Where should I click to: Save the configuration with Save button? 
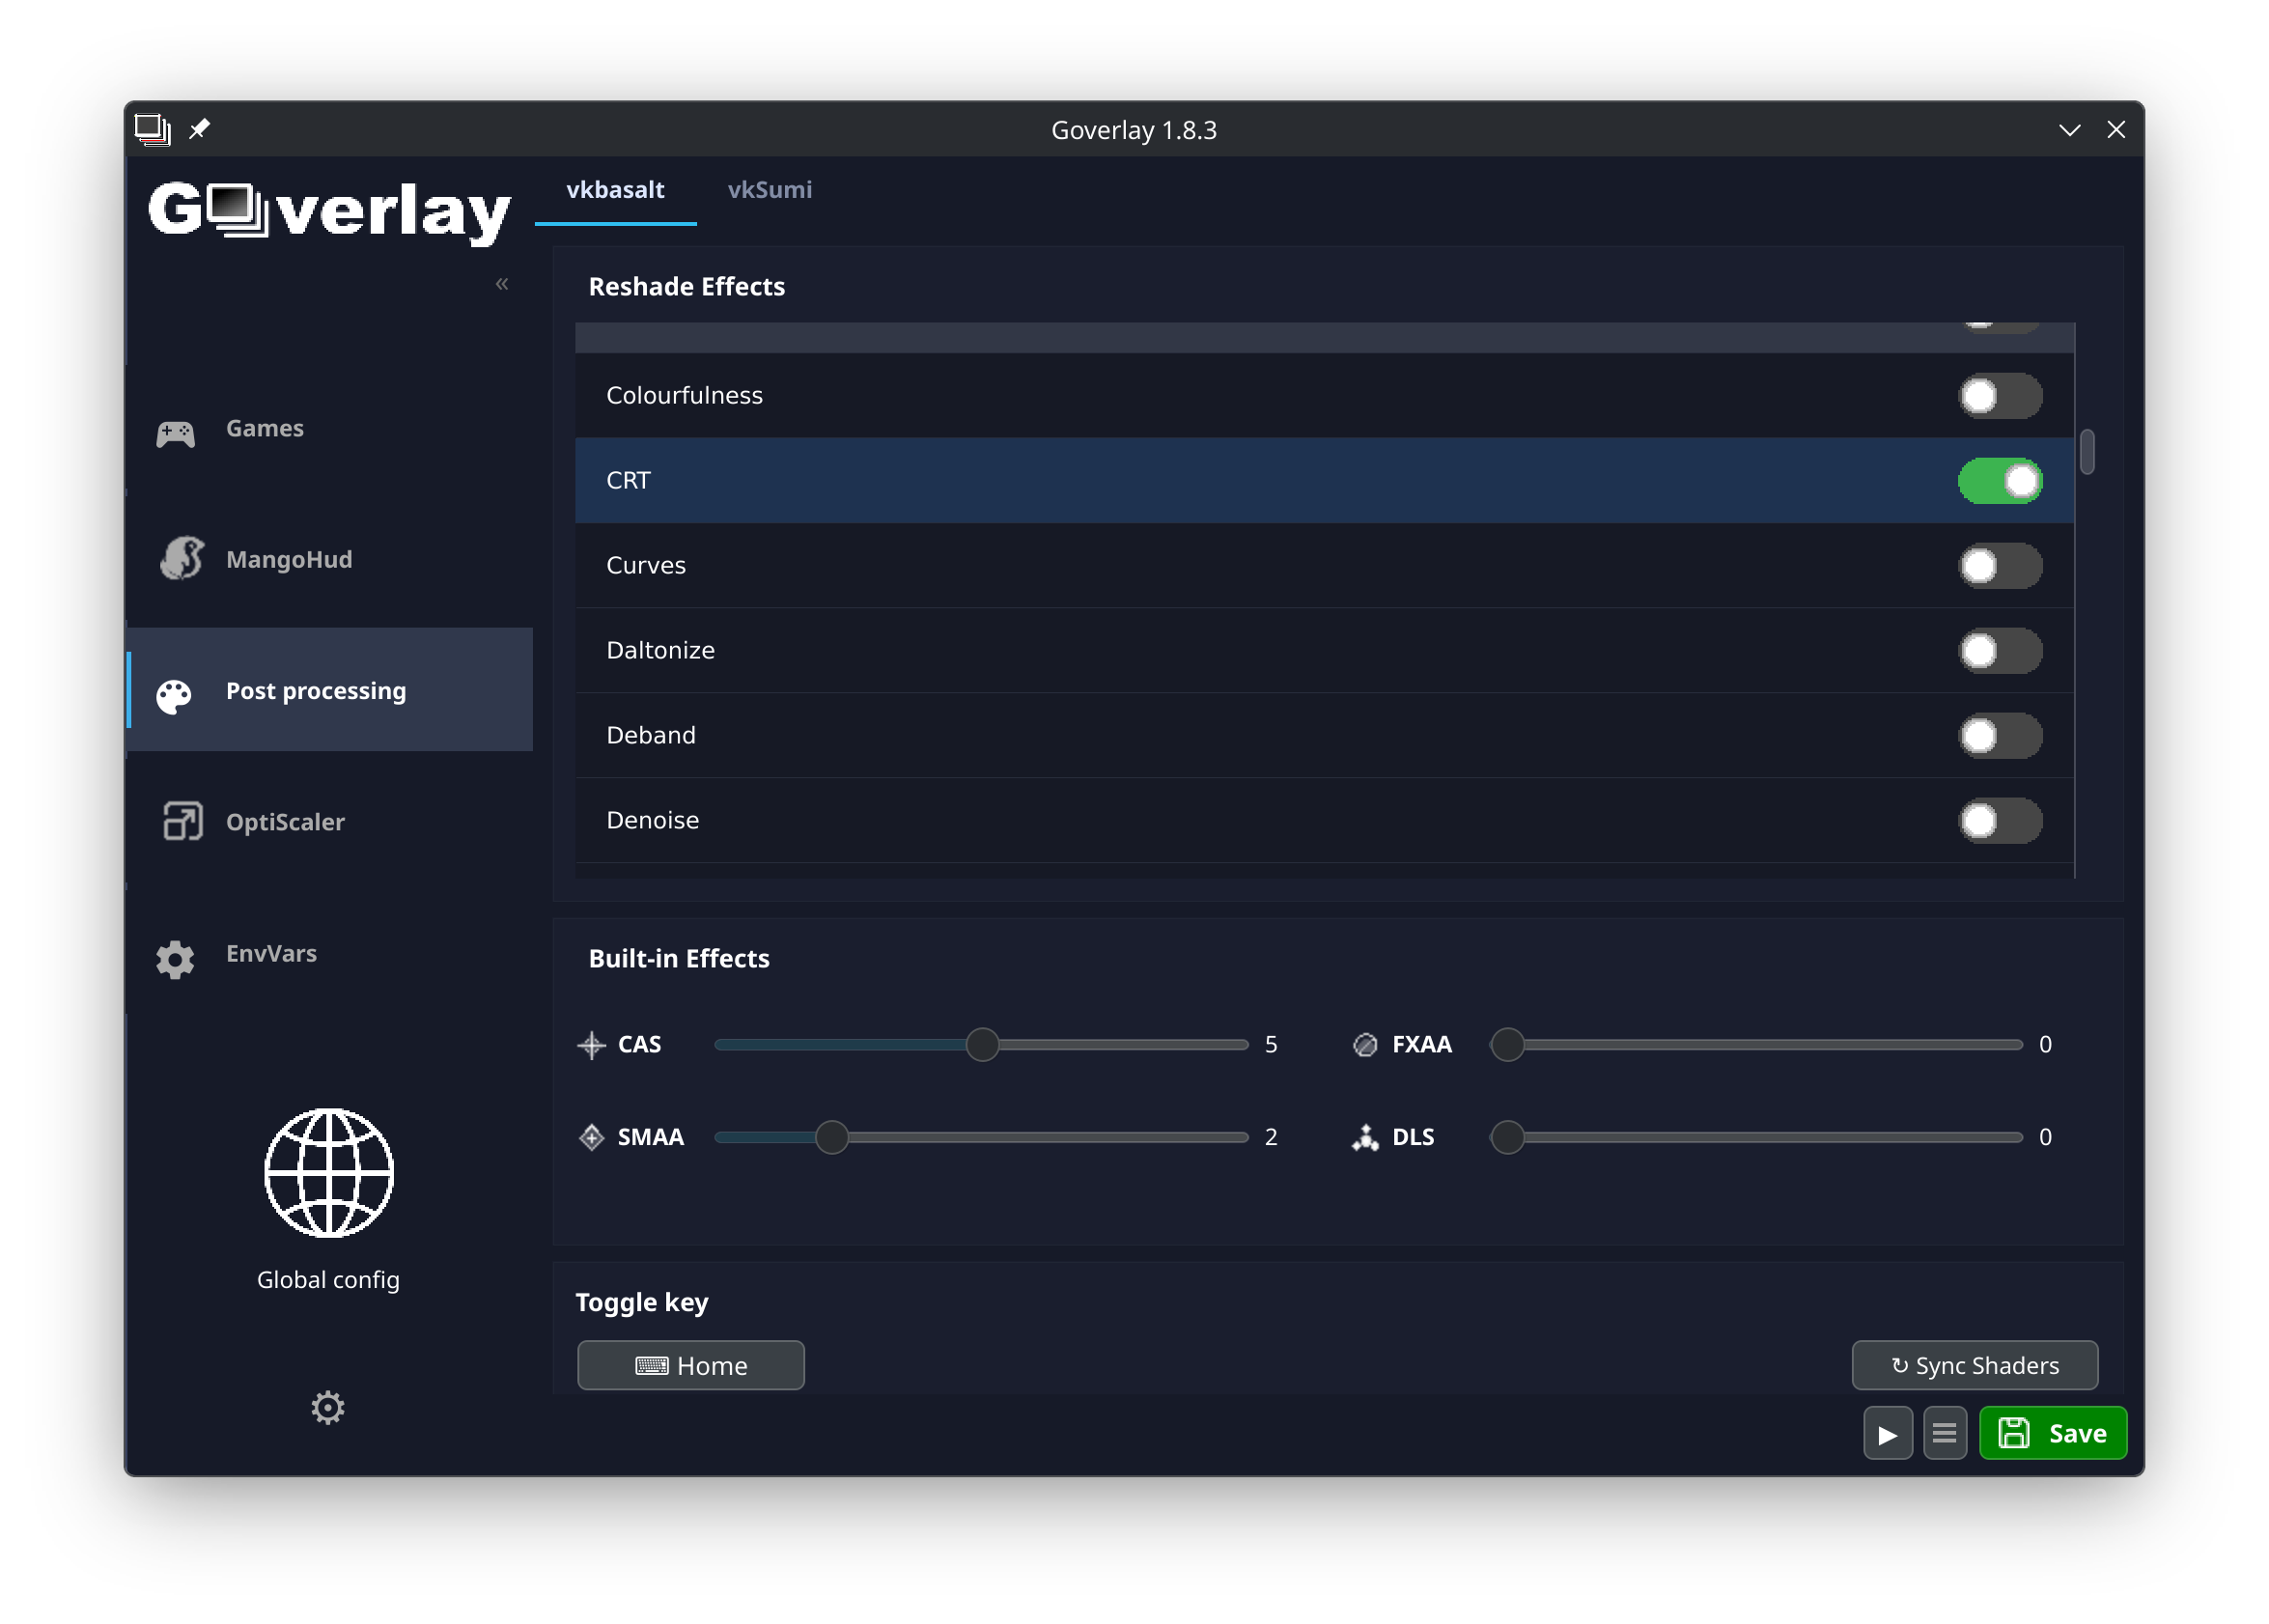pos(2052,1433)
